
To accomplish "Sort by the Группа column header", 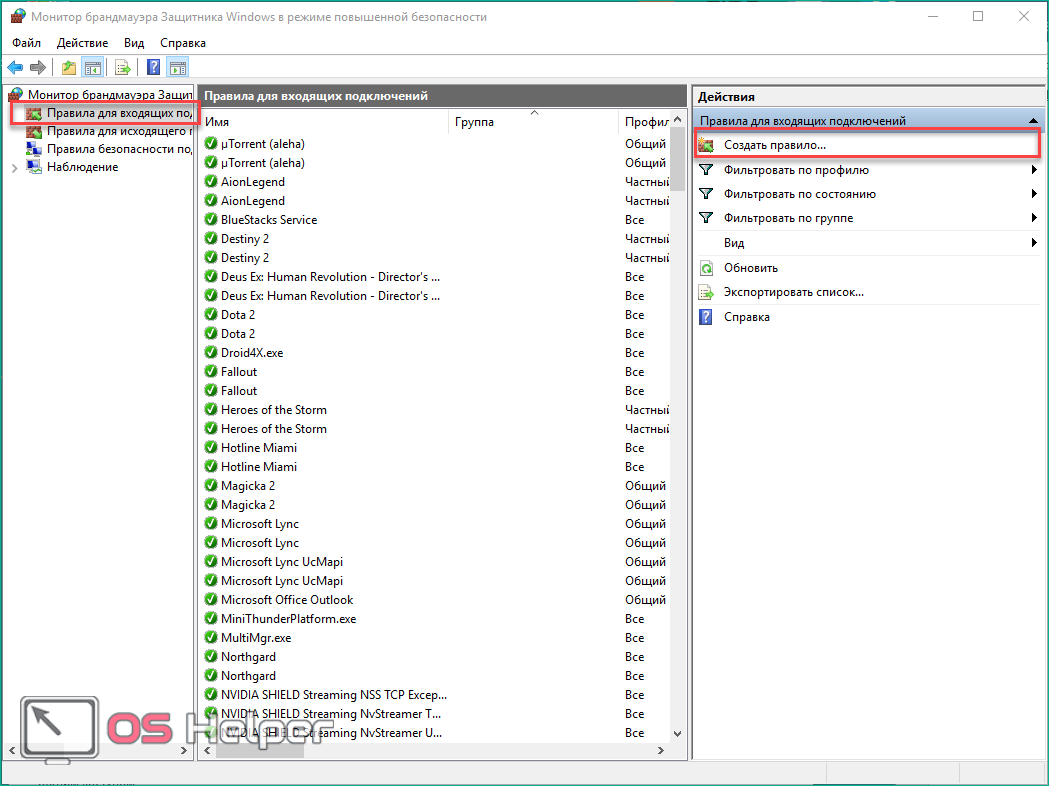I will pos(533,122).
